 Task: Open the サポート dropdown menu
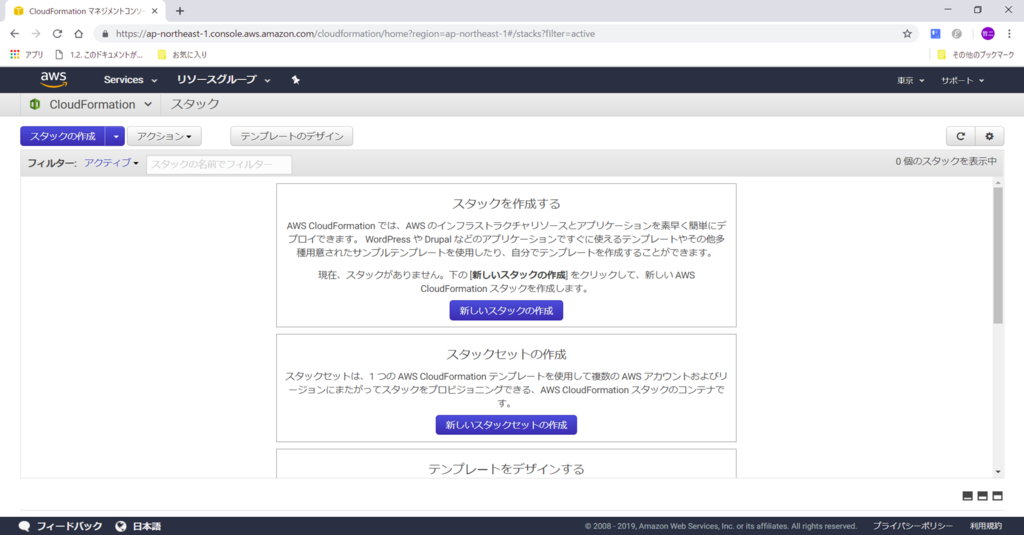[x=962, y=80]
